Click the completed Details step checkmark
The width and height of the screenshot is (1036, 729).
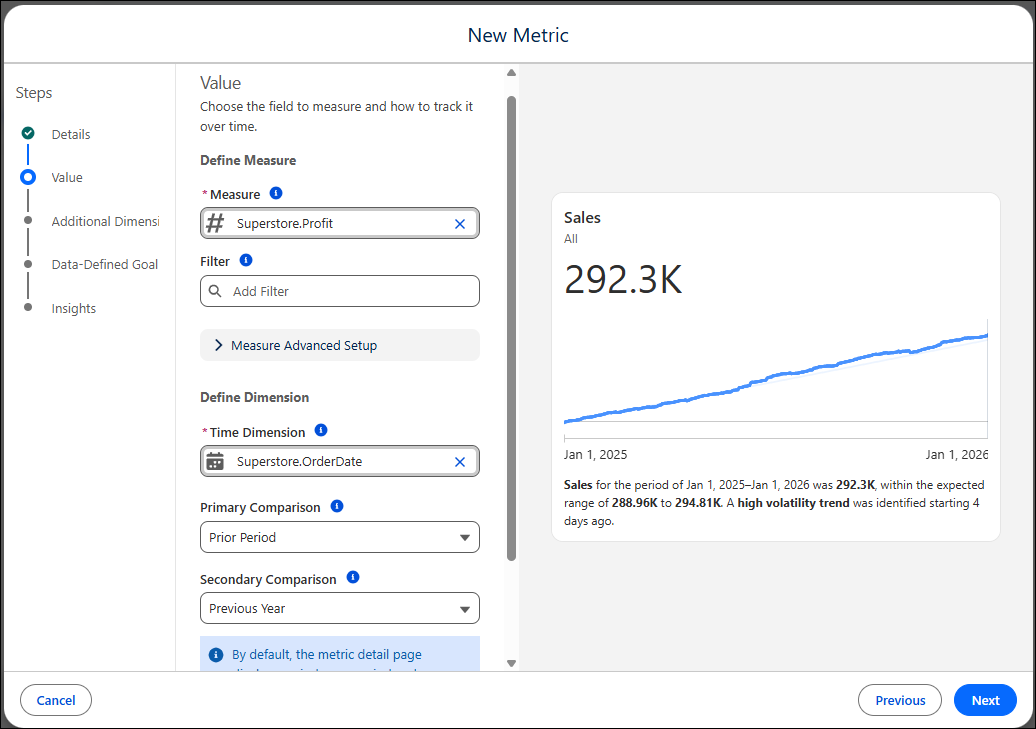click(28, 134)
